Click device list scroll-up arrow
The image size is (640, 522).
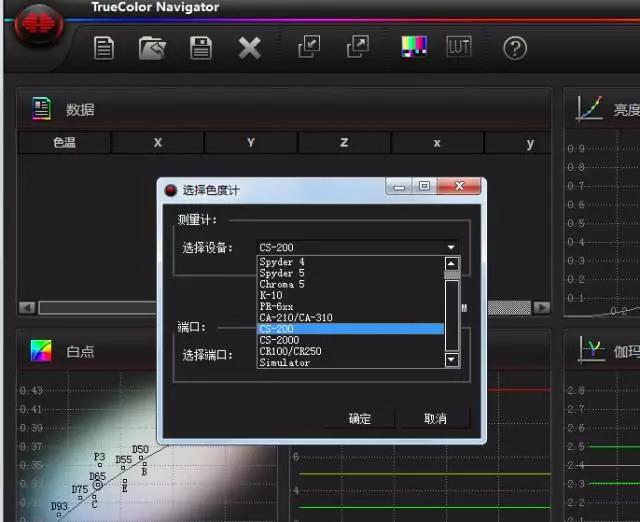pyautogui.click(x=451, y=264)
